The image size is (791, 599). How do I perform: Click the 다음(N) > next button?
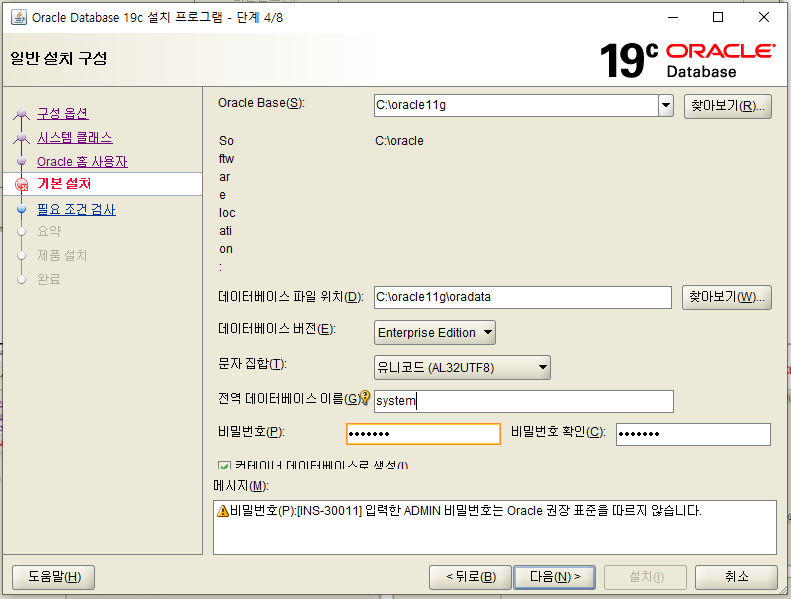[x=554, y=577]
